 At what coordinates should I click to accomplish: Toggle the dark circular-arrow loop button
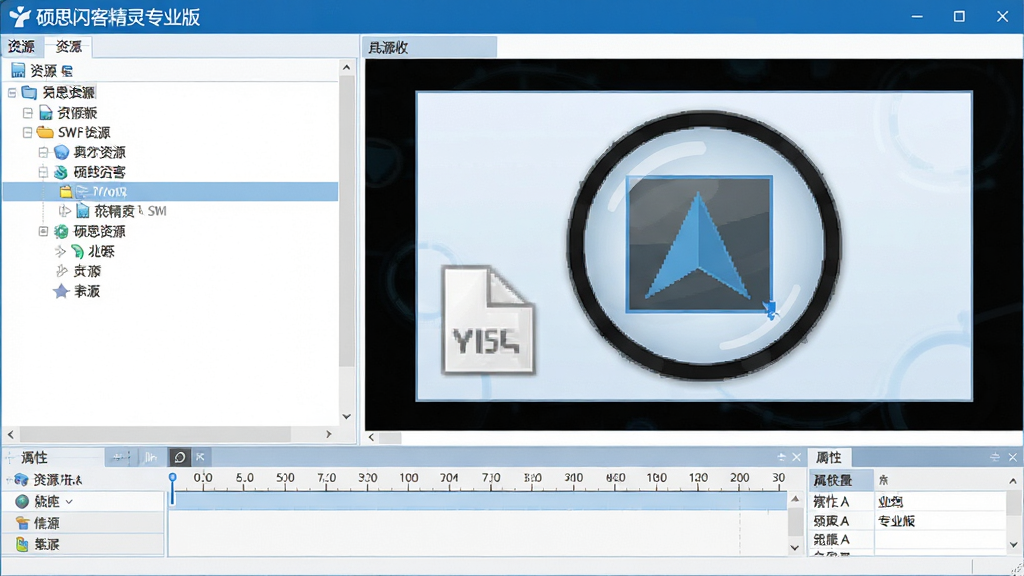180,457
